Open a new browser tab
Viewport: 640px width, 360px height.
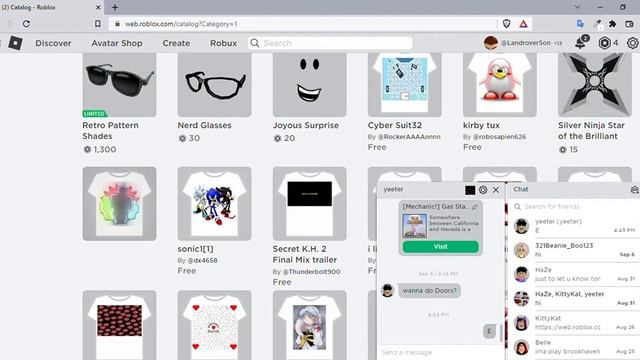tap(115, 7)
